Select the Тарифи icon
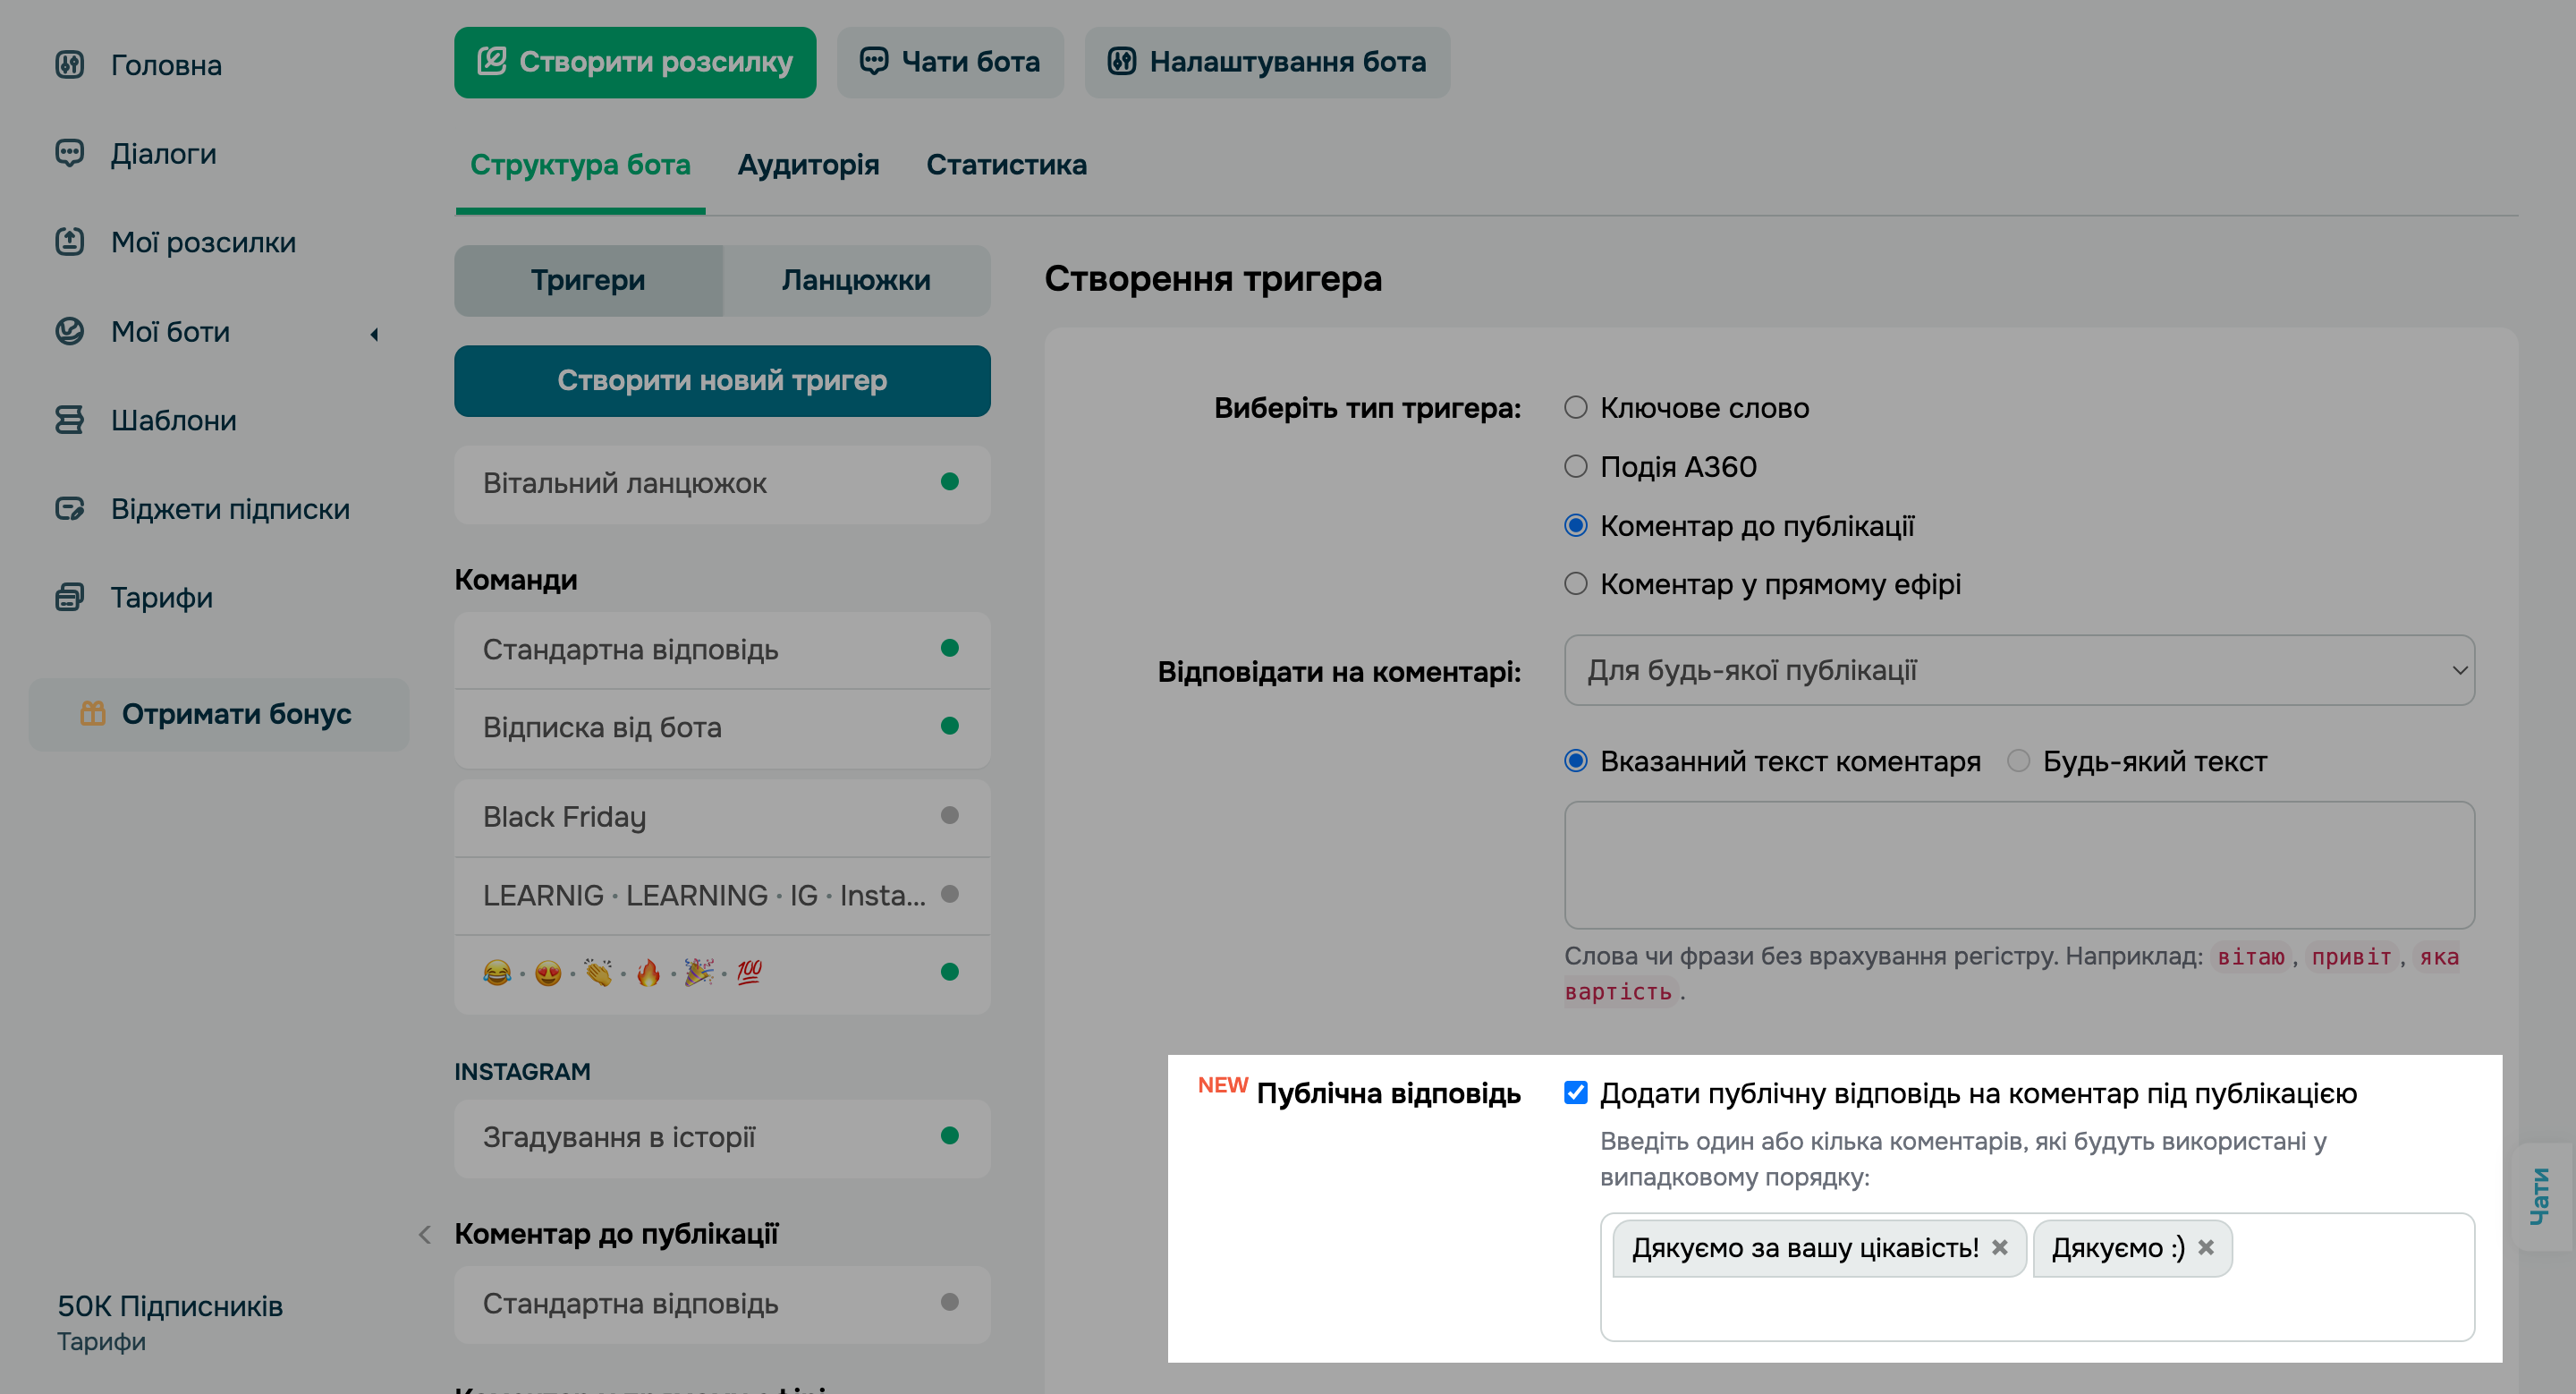 [x=70, y=597]
